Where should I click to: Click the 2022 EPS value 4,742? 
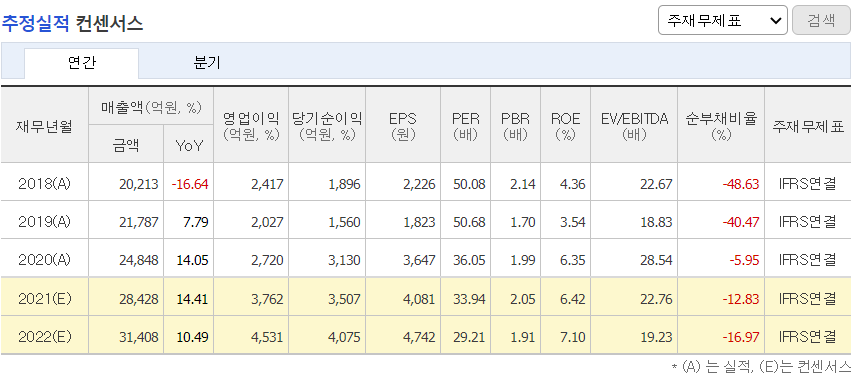[419, 337]
